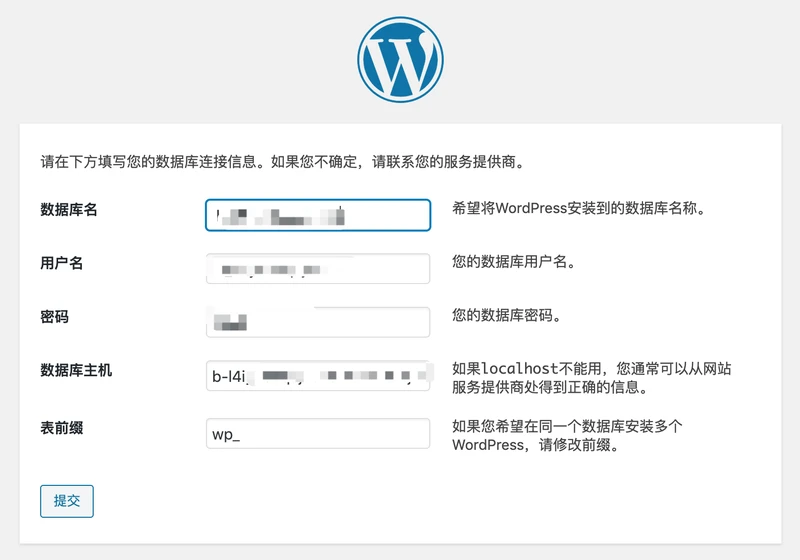This screenshot has height=560, width=800.
Task: Edit the 数据库主机 input field
Action: tap(318, 376)
